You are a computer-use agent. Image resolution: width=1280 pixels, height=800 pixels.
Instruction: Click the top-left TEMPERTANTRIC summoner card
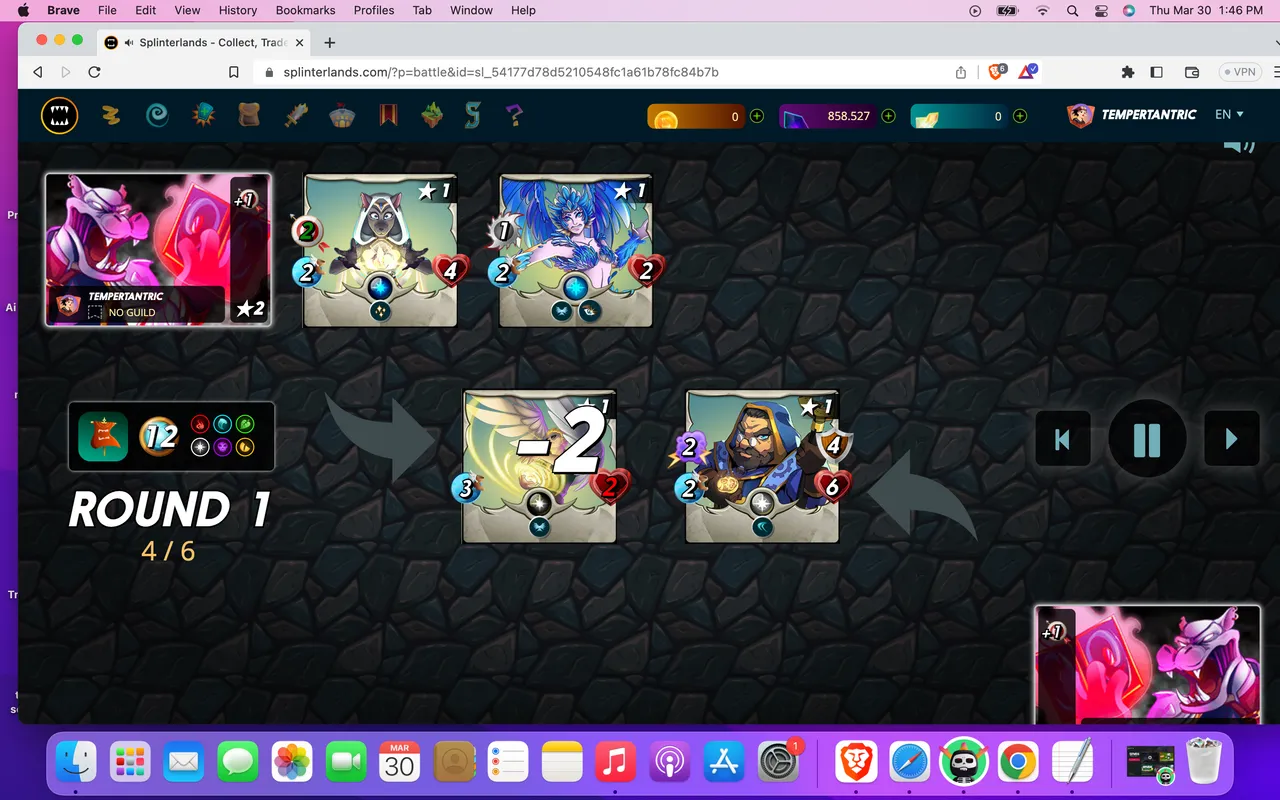click(158, 249)
